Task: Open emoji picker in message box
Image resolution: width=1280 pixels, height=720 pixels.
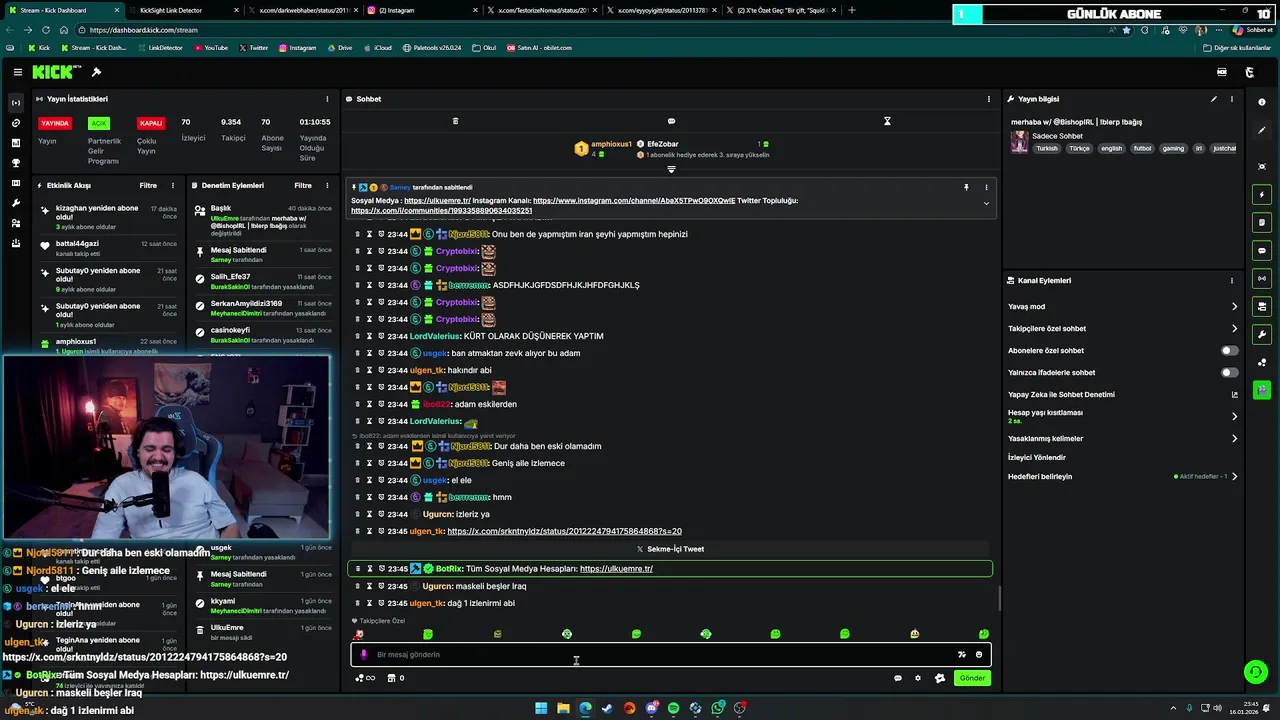Action: point(979,655)
